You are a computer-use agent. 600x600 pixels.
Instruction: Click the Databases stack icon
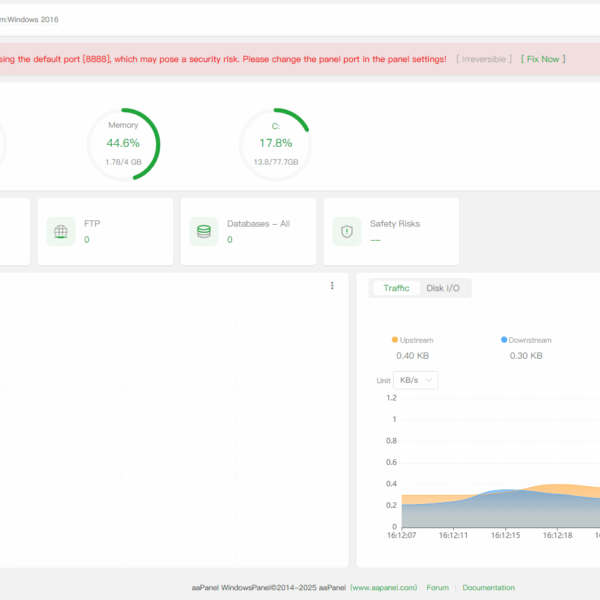coord(204,231)
